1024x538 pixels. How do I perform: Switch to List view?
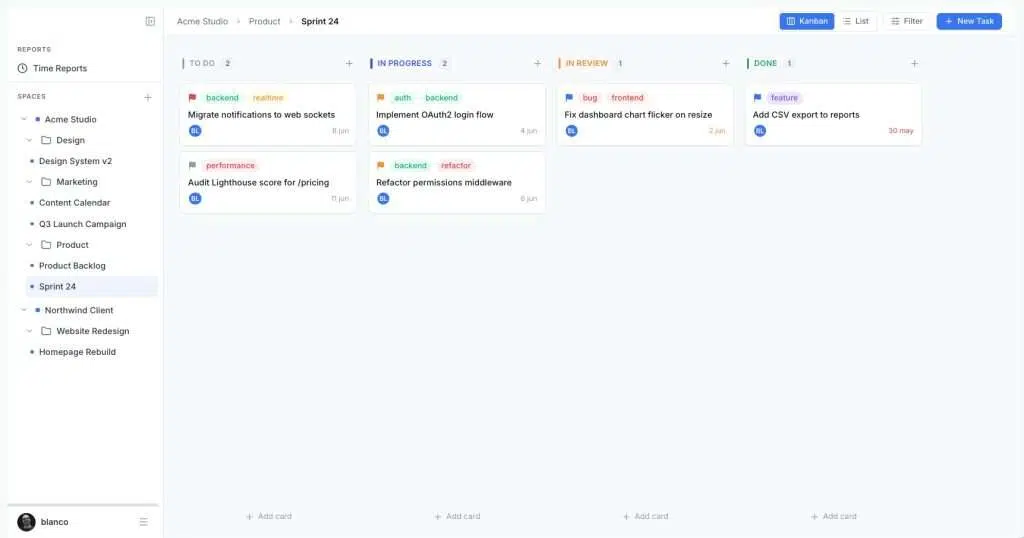(856, 22)
